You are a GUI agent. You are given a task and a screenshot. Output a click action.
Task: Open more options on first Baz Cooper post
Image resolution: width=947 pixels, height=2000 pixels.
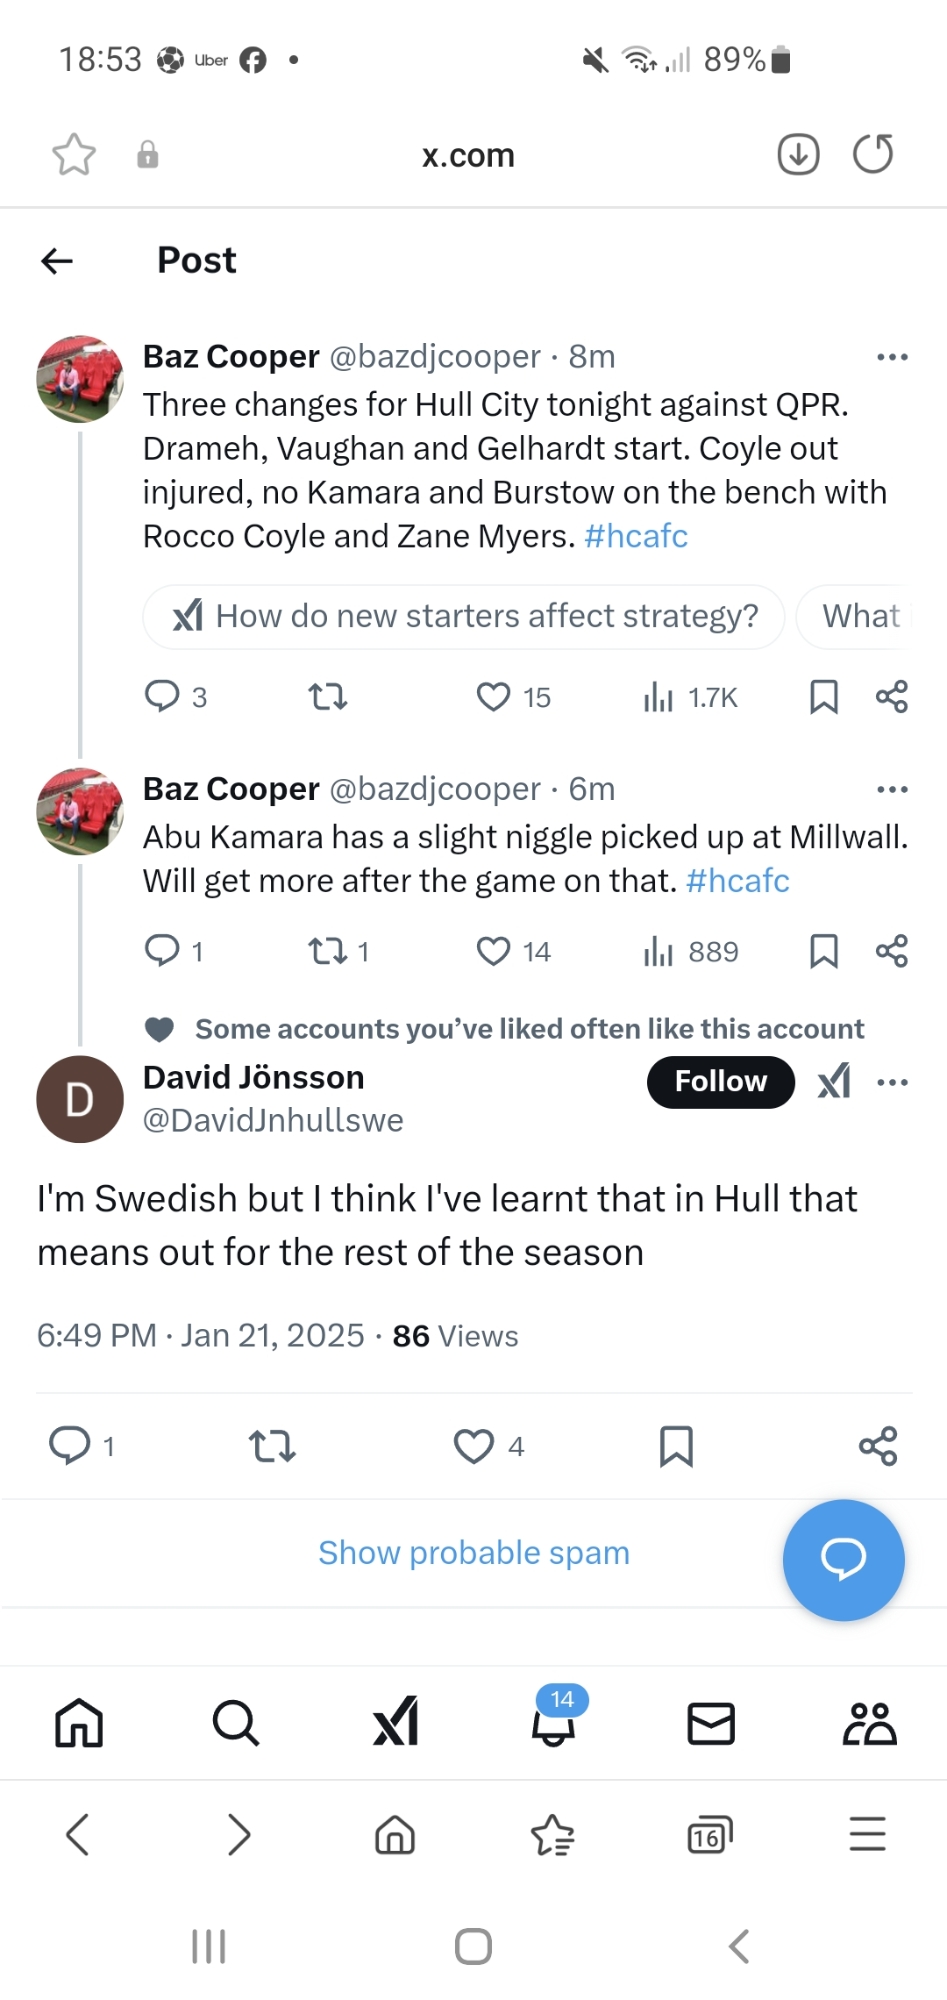pyautogui.click(x=891, y=357)
